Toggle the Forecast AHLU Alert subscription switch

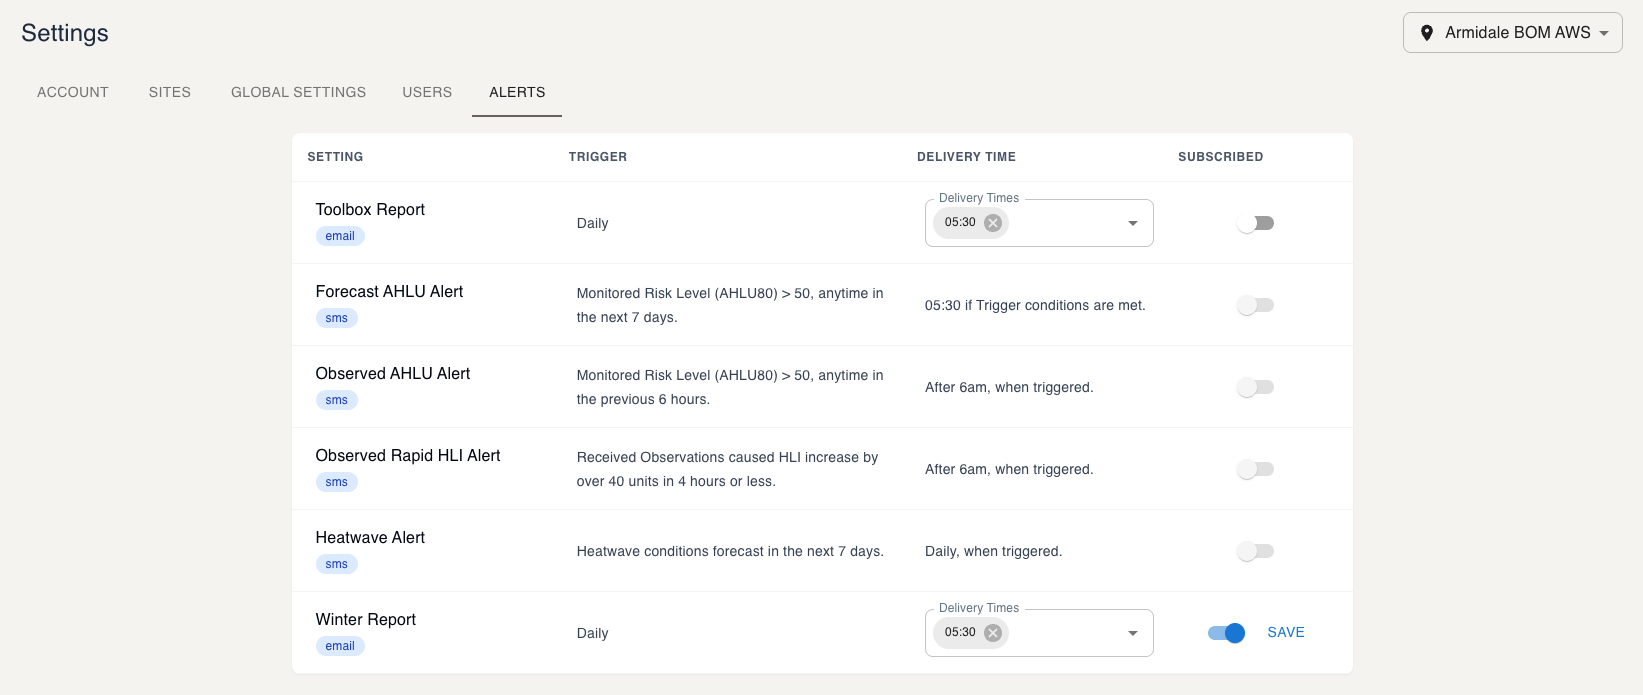coord(1255,305)
